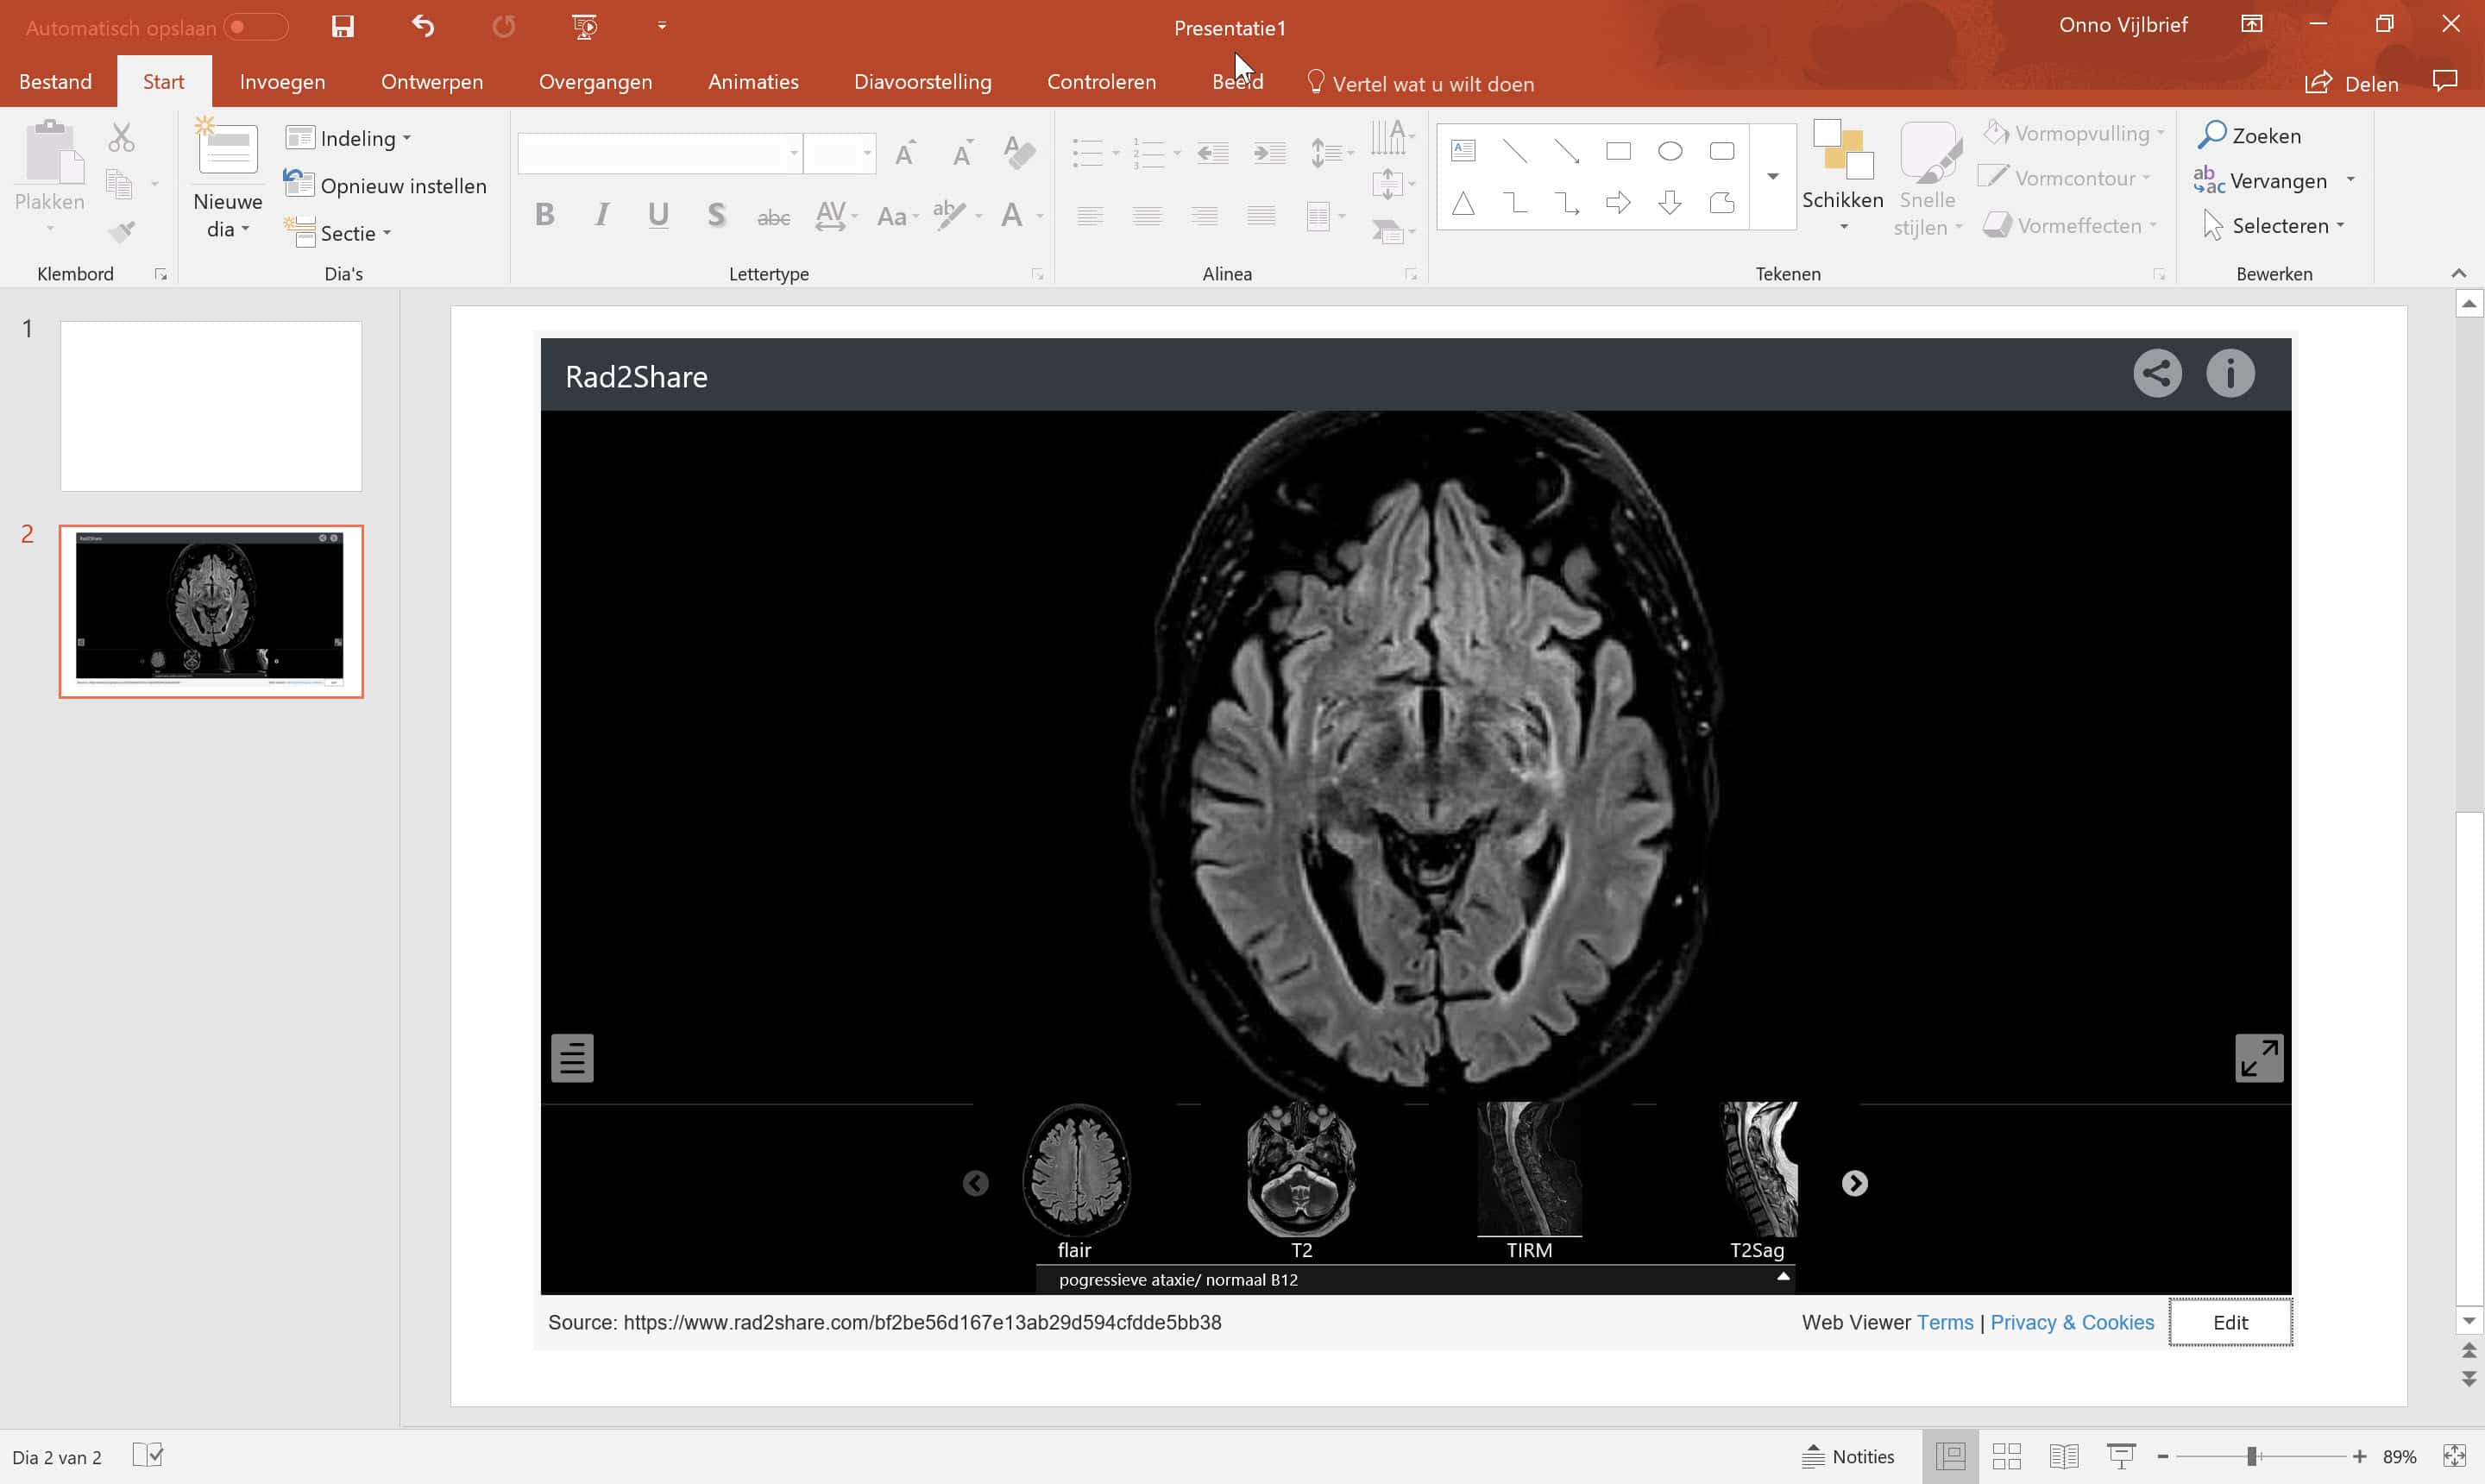2485x1484 pixels.
Task: Open the font name combo box
Action: [x=660, y=153]
